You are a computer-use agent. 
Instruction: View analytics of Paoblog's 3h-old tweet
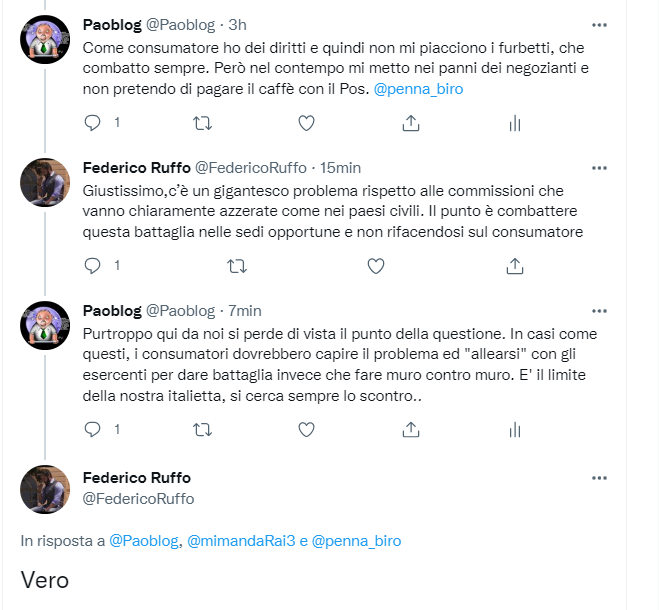pos(515,123)
